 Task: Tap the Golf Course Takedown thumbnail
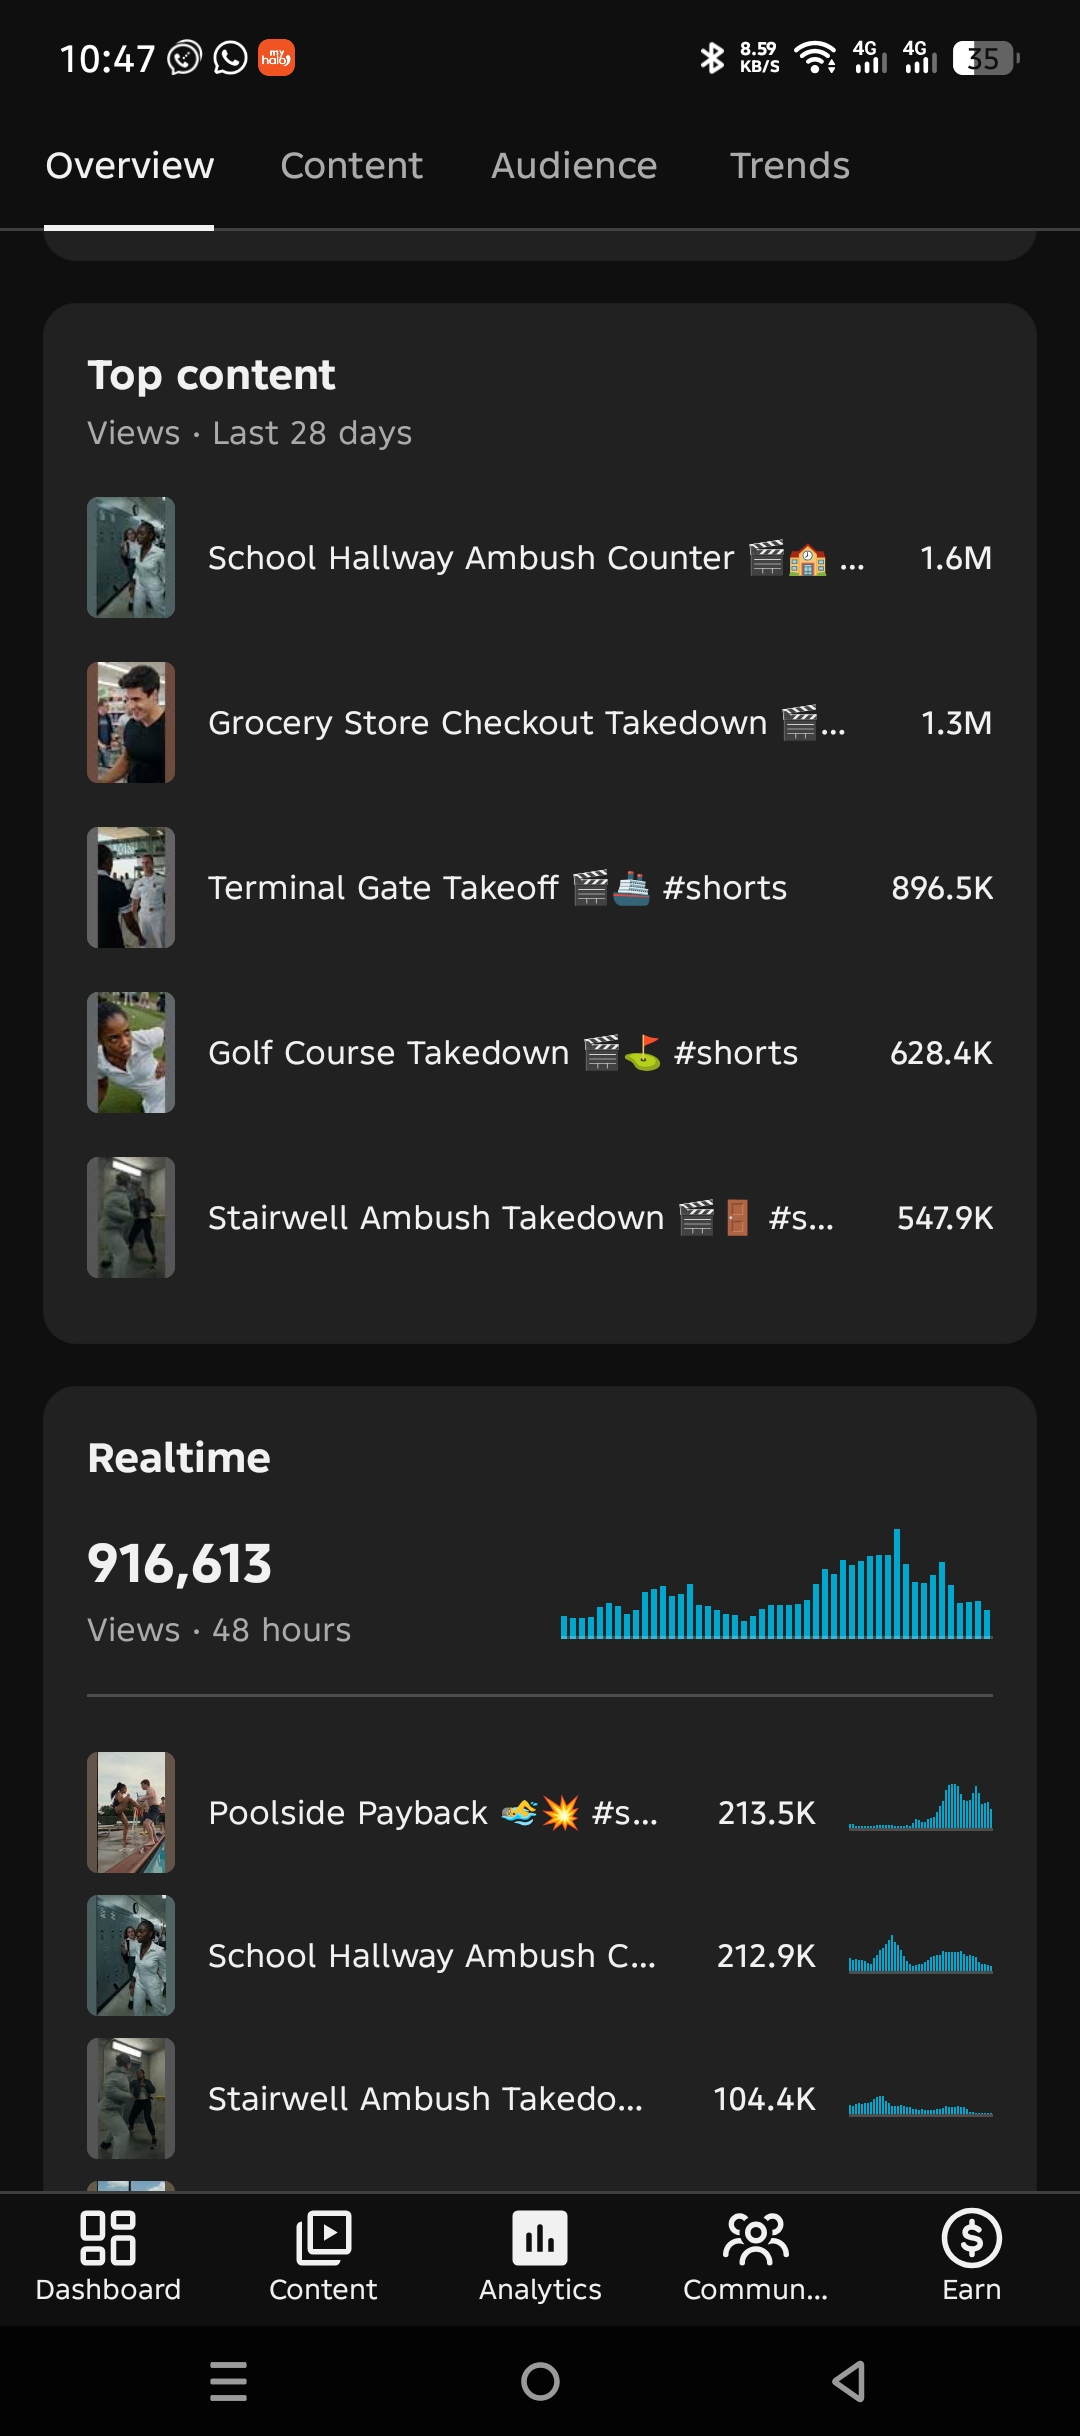click(x=131, y=1052)
